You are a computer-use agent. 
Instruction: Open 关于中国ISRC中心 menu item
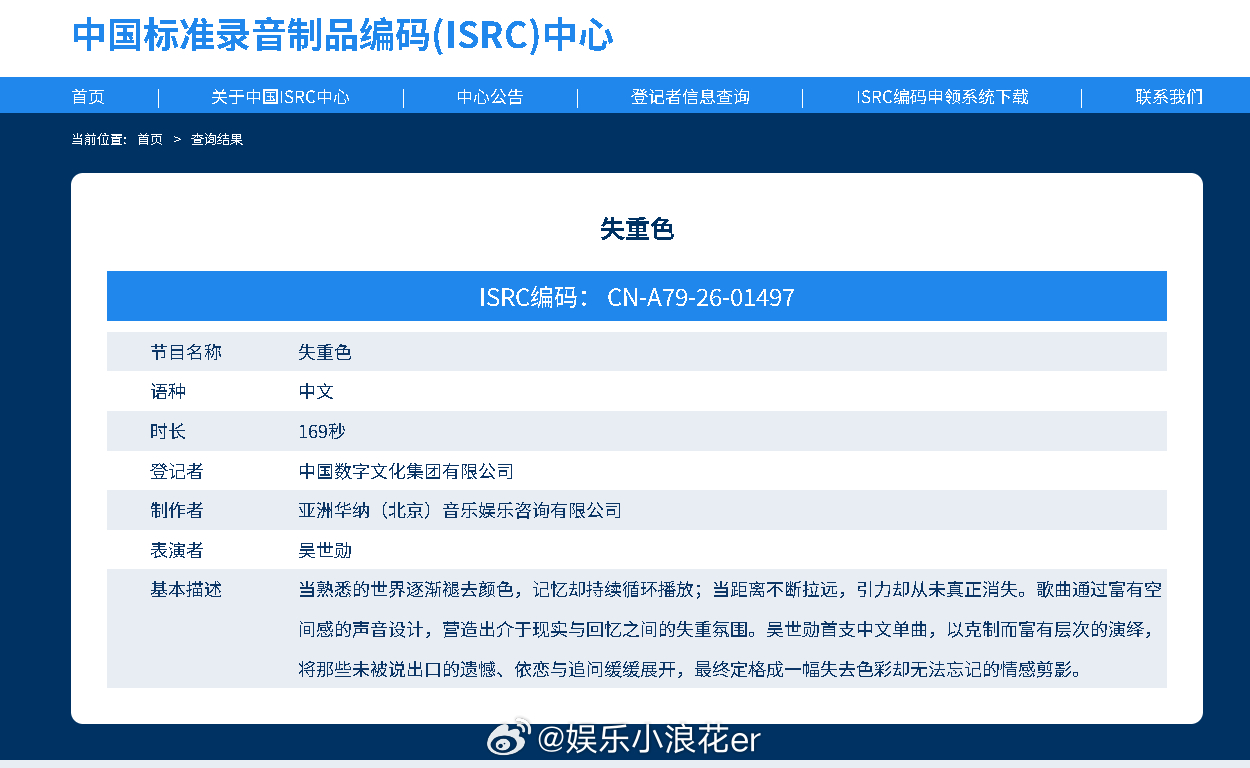pos(280,97)
